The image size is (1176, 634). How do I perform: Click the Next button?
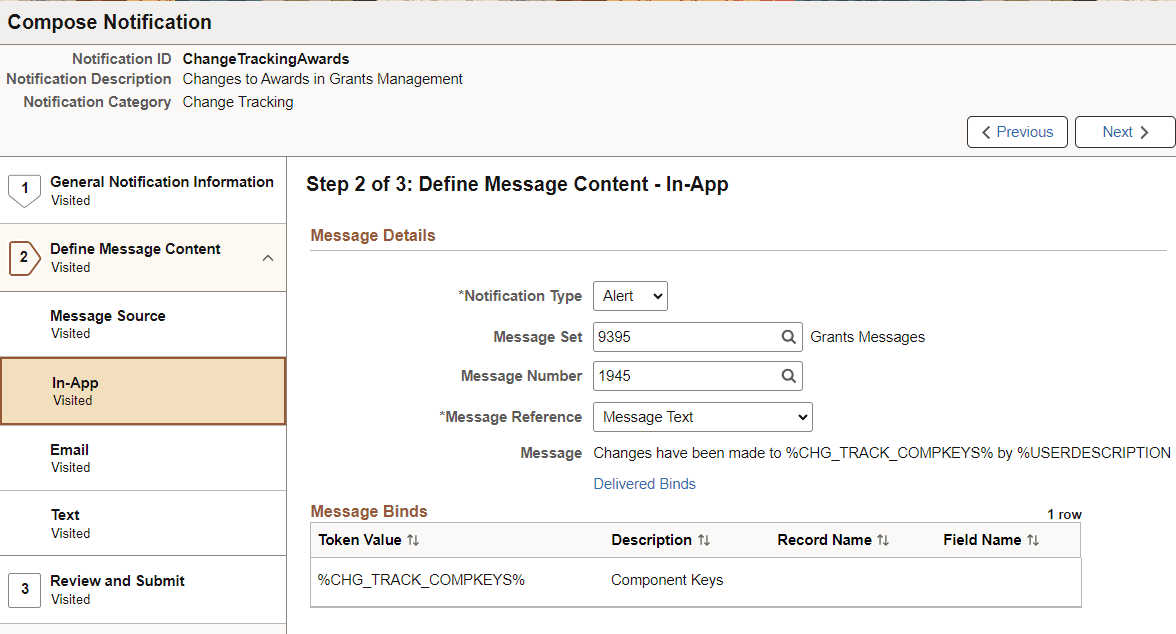point(1124,131)
